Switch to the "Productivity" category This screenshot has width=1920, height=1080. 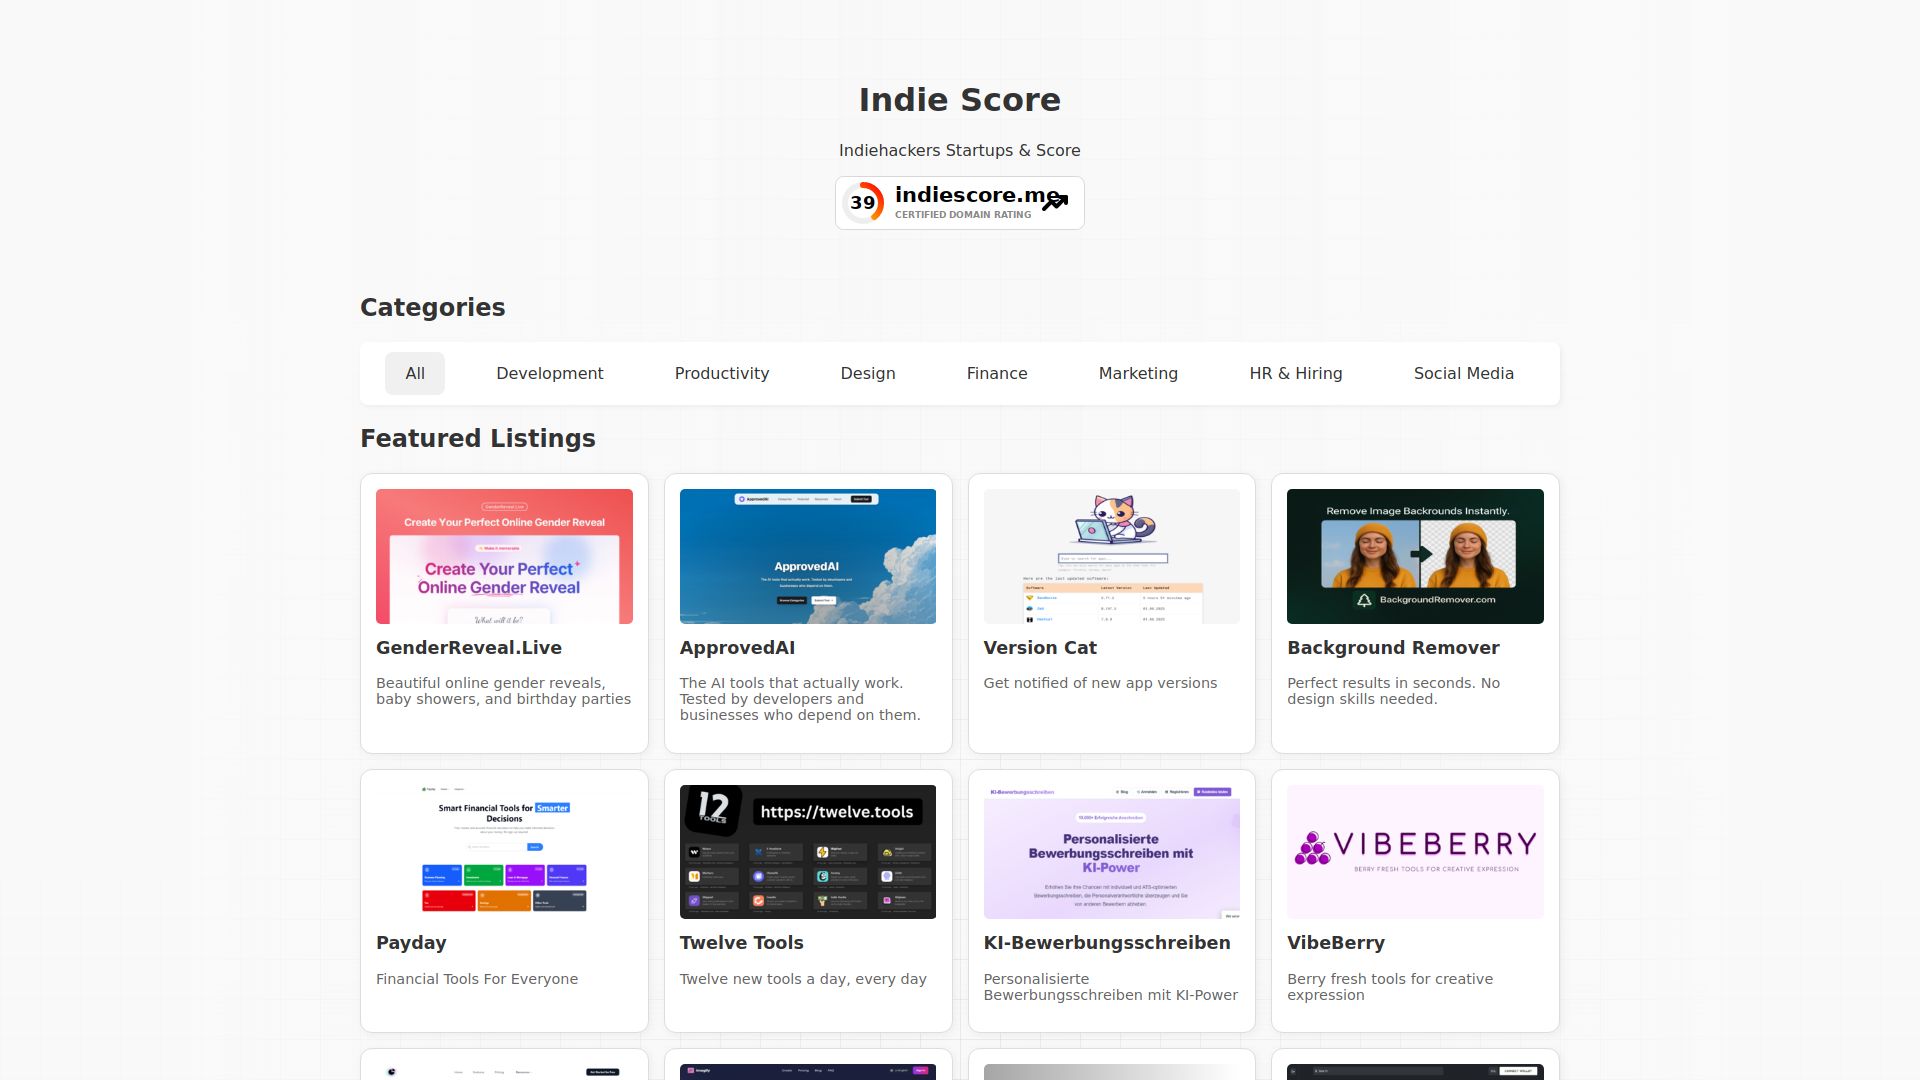point(722,373)
